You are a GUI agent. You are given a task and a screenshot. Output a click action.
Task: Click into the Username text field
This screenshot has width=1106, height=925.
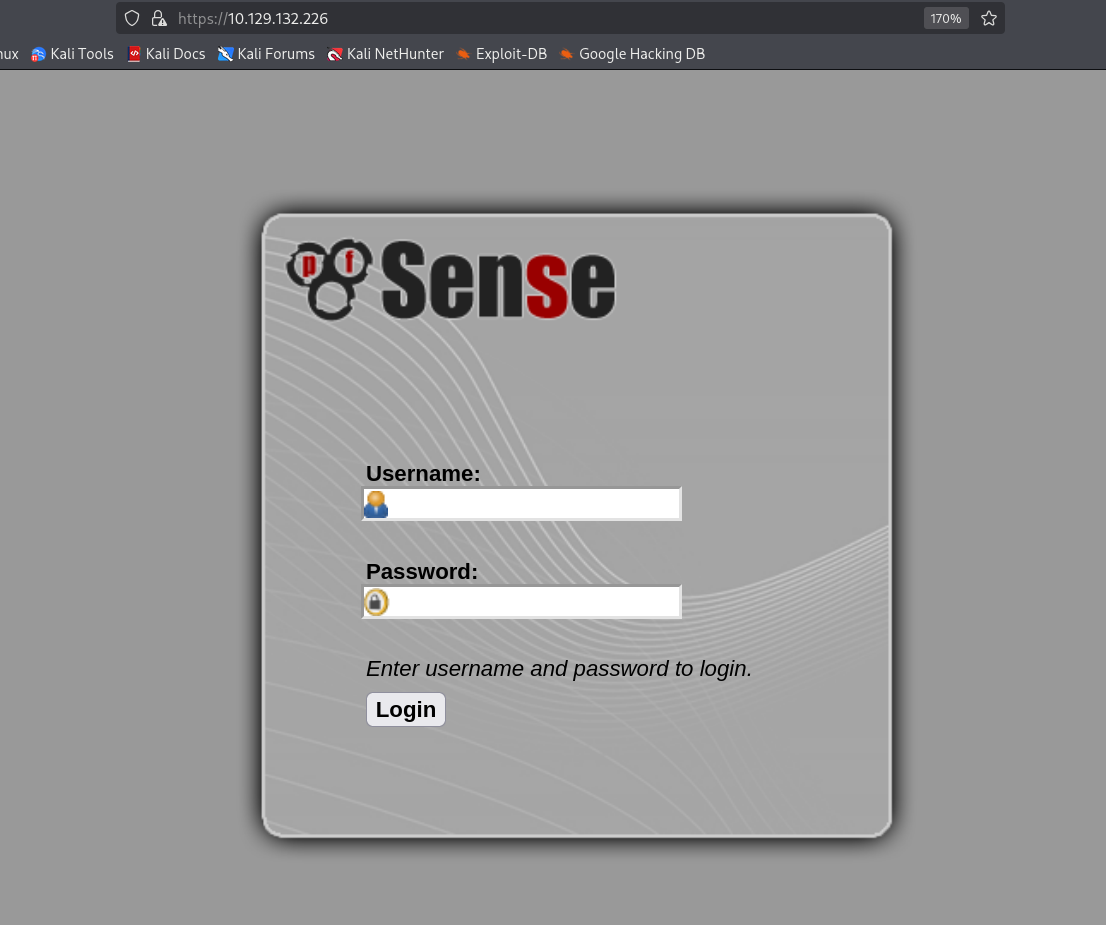(532, 504)
